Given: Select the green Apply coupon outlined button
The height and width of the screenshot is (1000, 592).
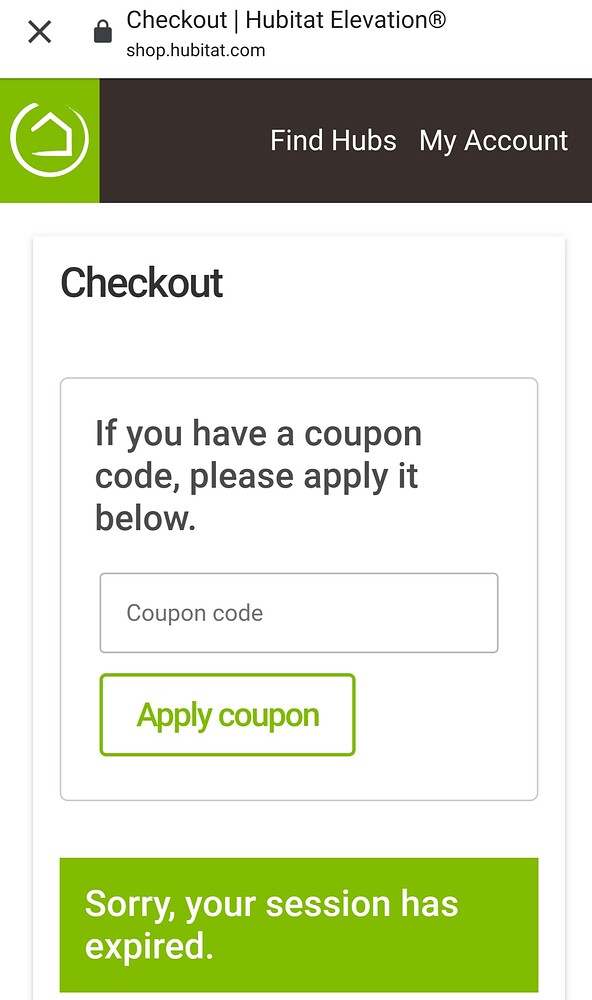Looking at the screenshot, I should tap(227, 714).
